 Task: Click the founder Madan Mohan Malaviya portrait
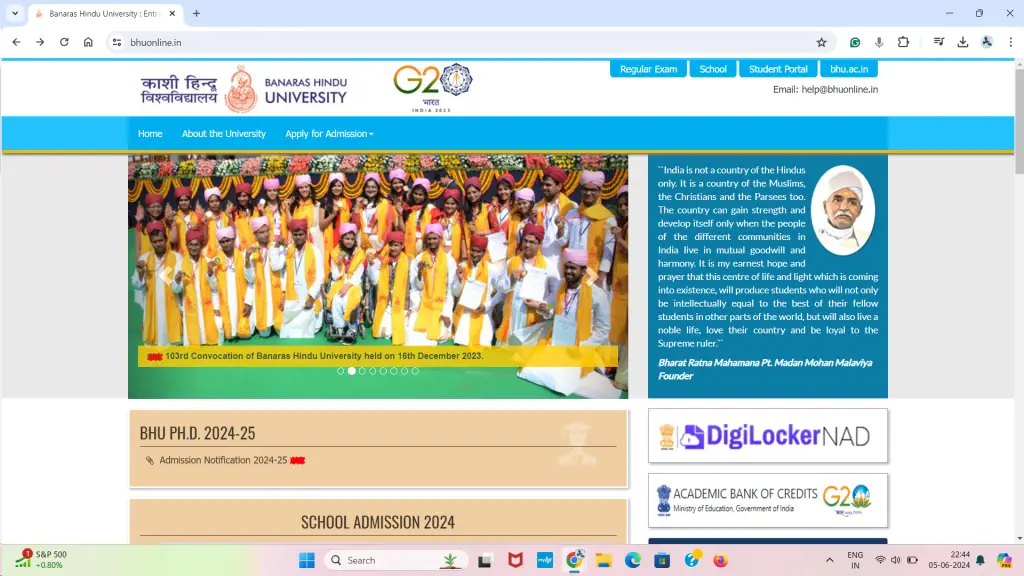click(843, 210)
